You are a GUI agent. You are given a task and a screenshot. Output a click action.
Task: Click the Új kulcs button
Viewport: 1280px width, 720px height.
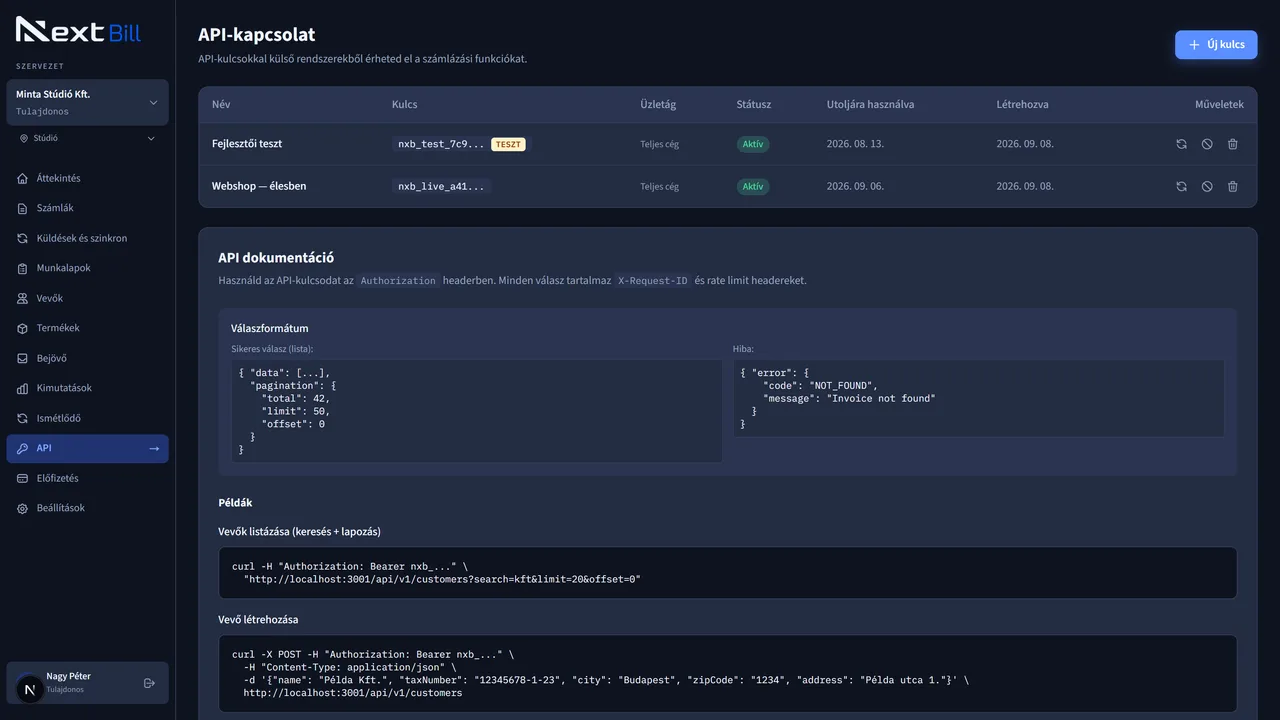click(1216, 44)
